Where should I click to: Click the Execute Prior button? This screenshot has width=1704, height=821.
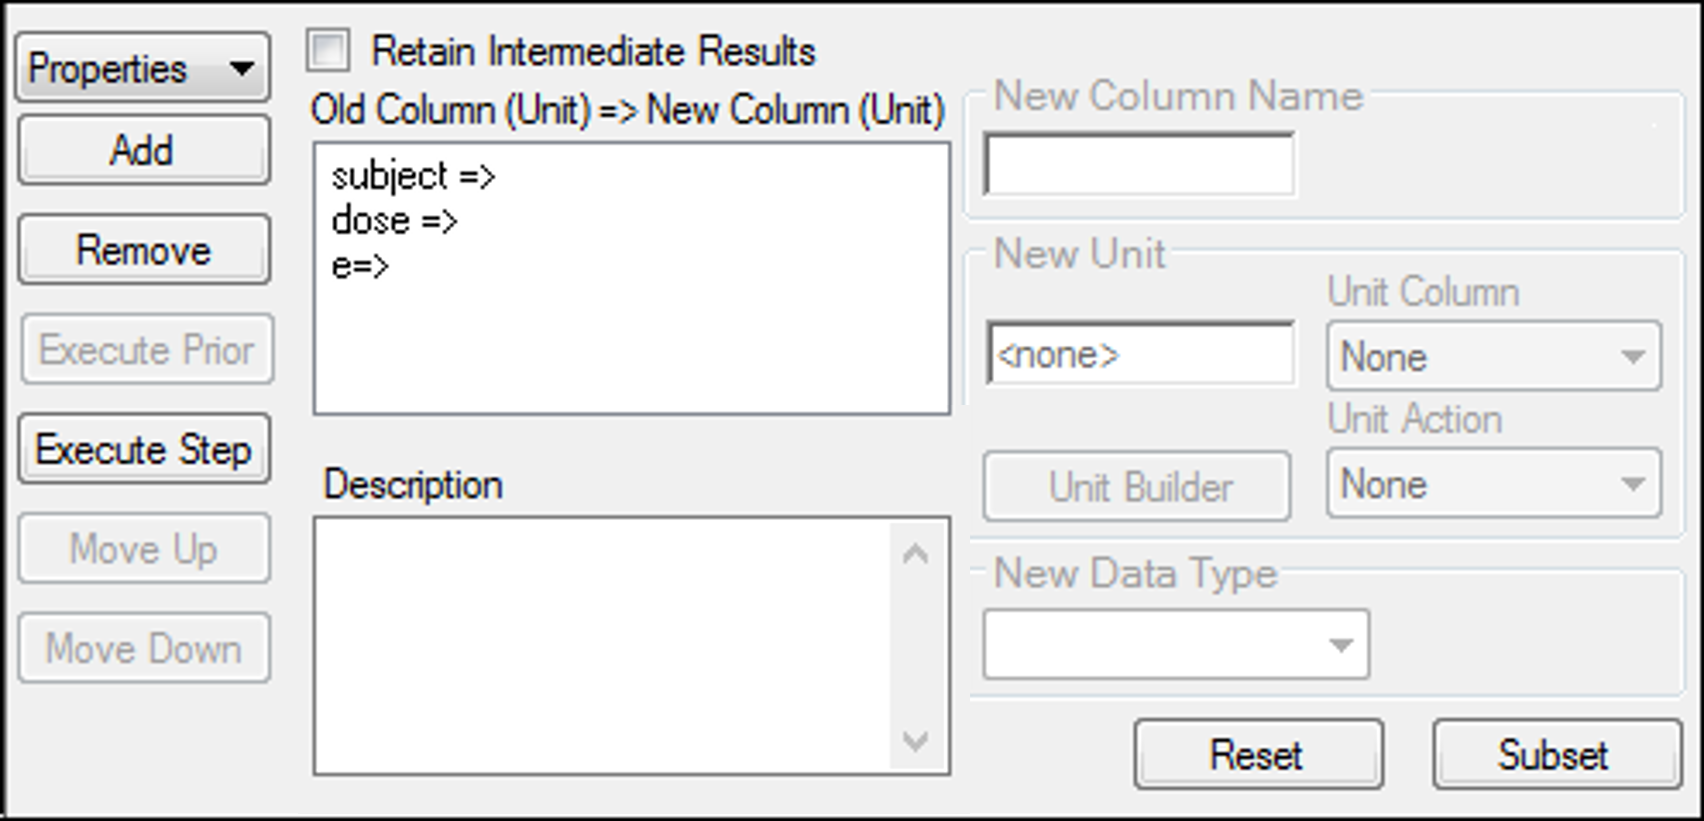point(146,350)
